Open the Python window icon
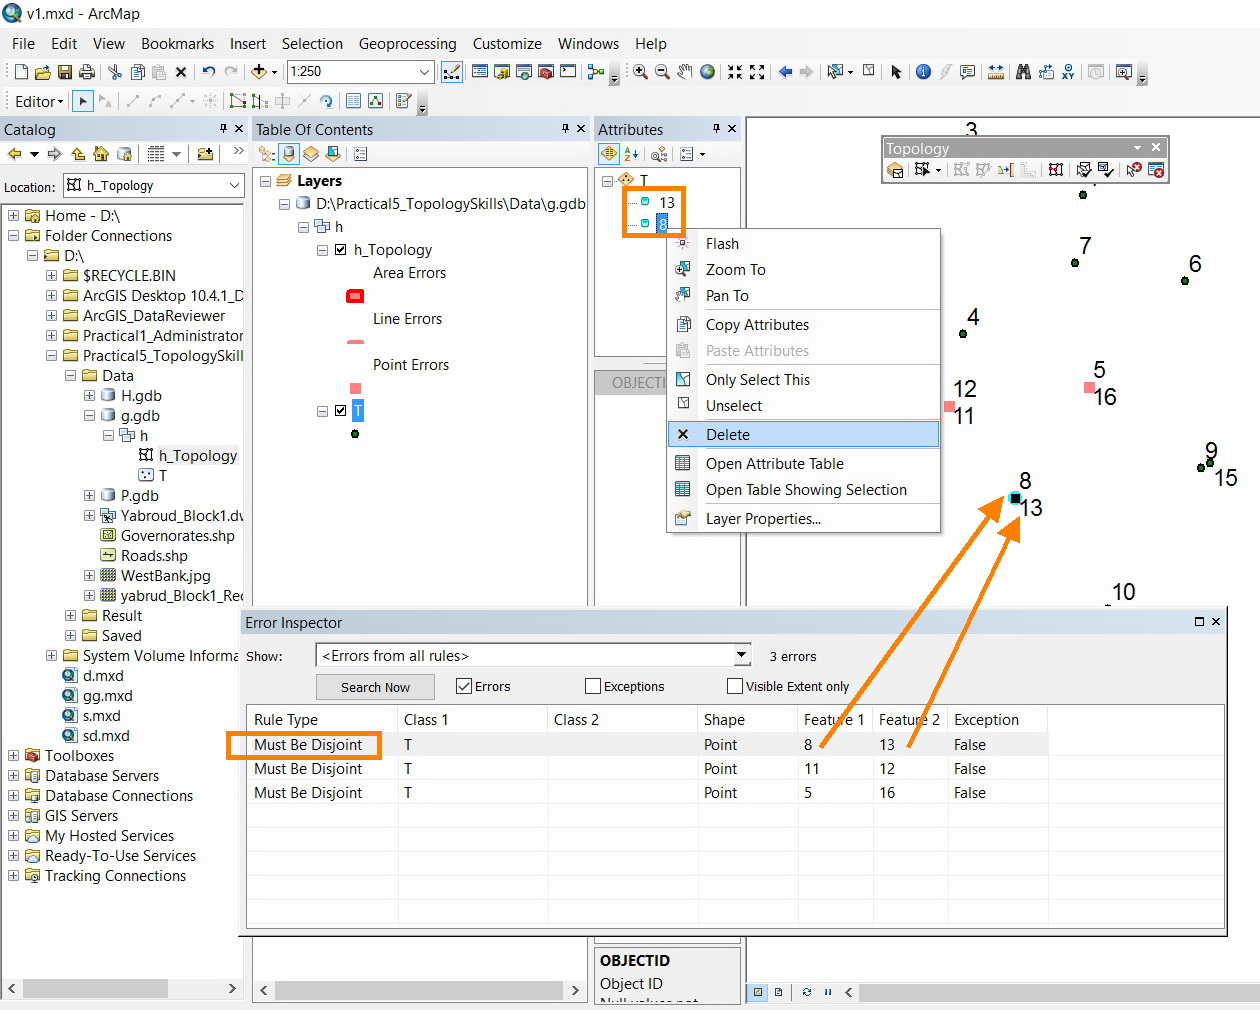The width and height of the screenshot is (1260, 1010). tap(568, 72)
